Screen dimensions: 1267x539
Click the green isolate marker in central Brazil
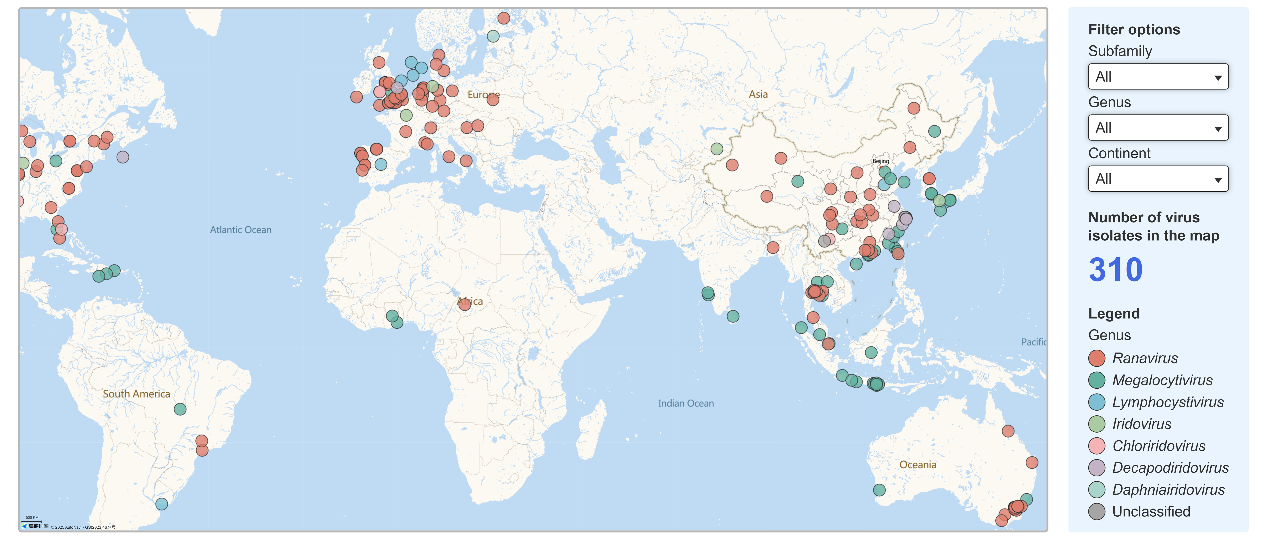point(180,409)
